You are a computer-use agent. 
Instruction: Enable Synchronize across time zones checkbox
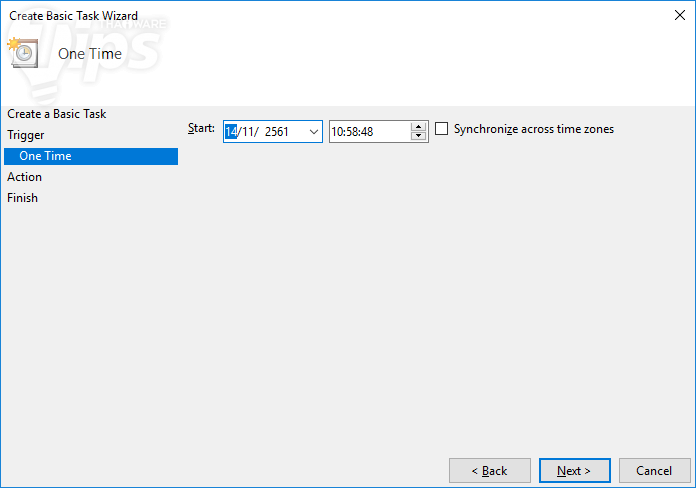[442, 129]
